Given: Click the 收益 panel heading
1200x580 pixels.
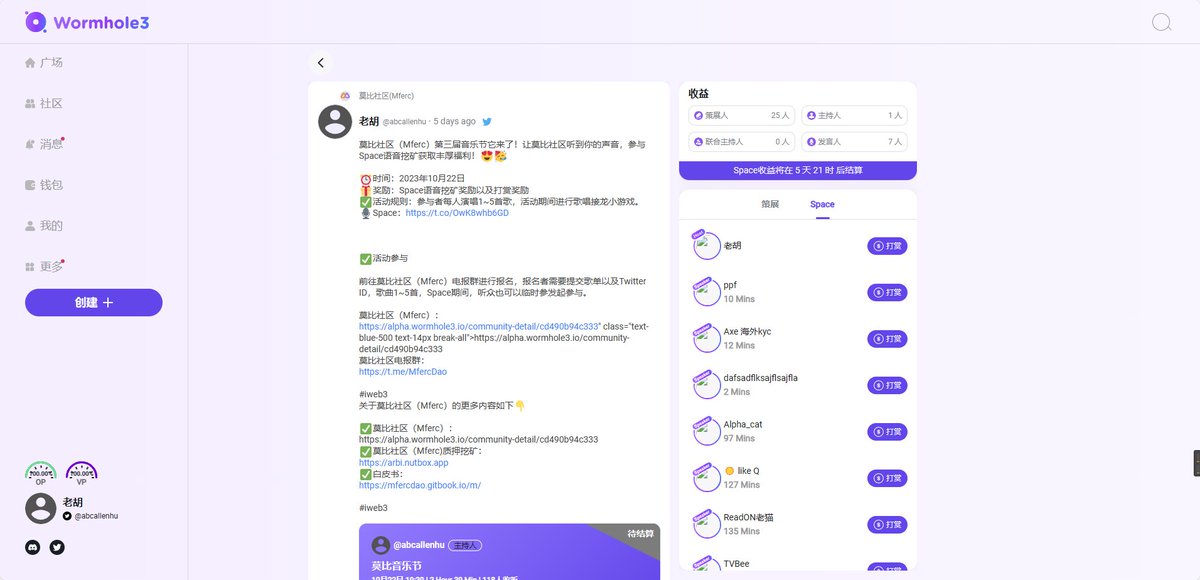Looking at the screenshot, I should click(x=699, y=93).
